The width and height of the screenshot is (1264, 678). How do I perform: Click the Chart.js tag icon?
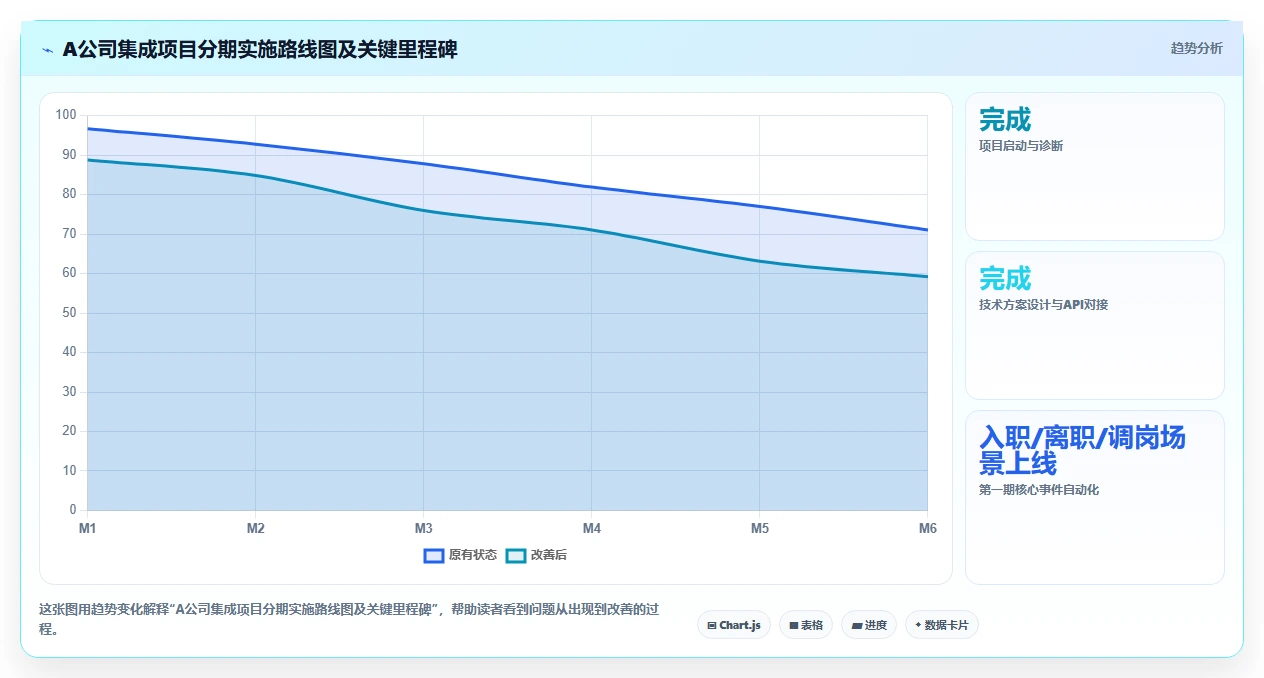point(711,626)
